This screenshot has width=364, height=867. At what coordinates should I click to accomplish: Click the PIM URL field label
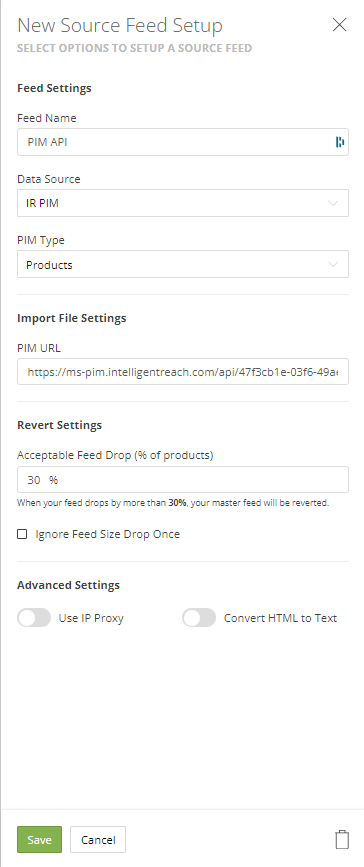(x=39, y=348)
